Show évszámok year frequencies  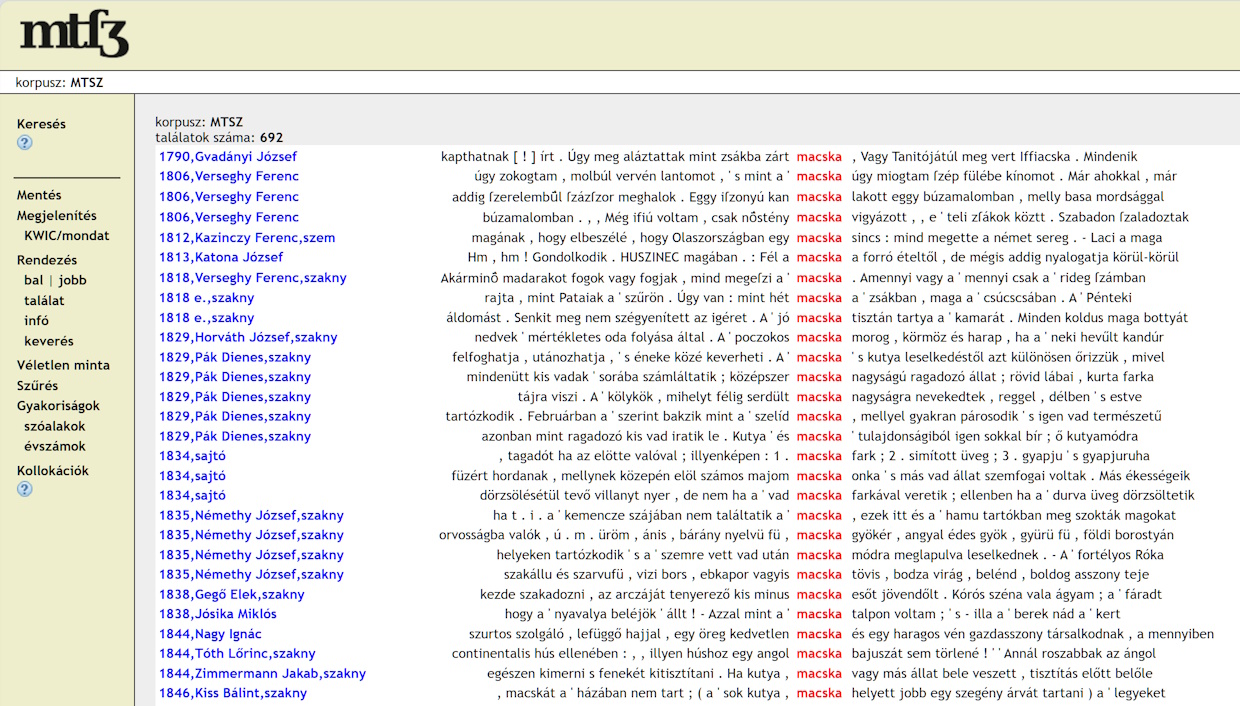[55, 446]
